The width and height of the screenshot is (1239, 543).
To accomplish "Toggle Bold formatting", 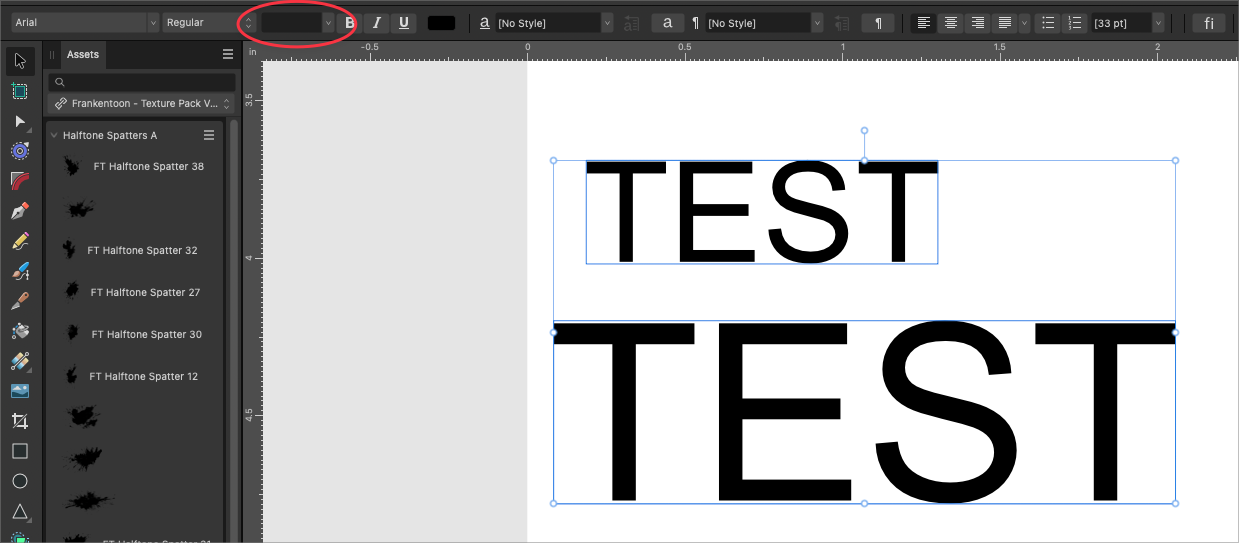I will point(350,23).
